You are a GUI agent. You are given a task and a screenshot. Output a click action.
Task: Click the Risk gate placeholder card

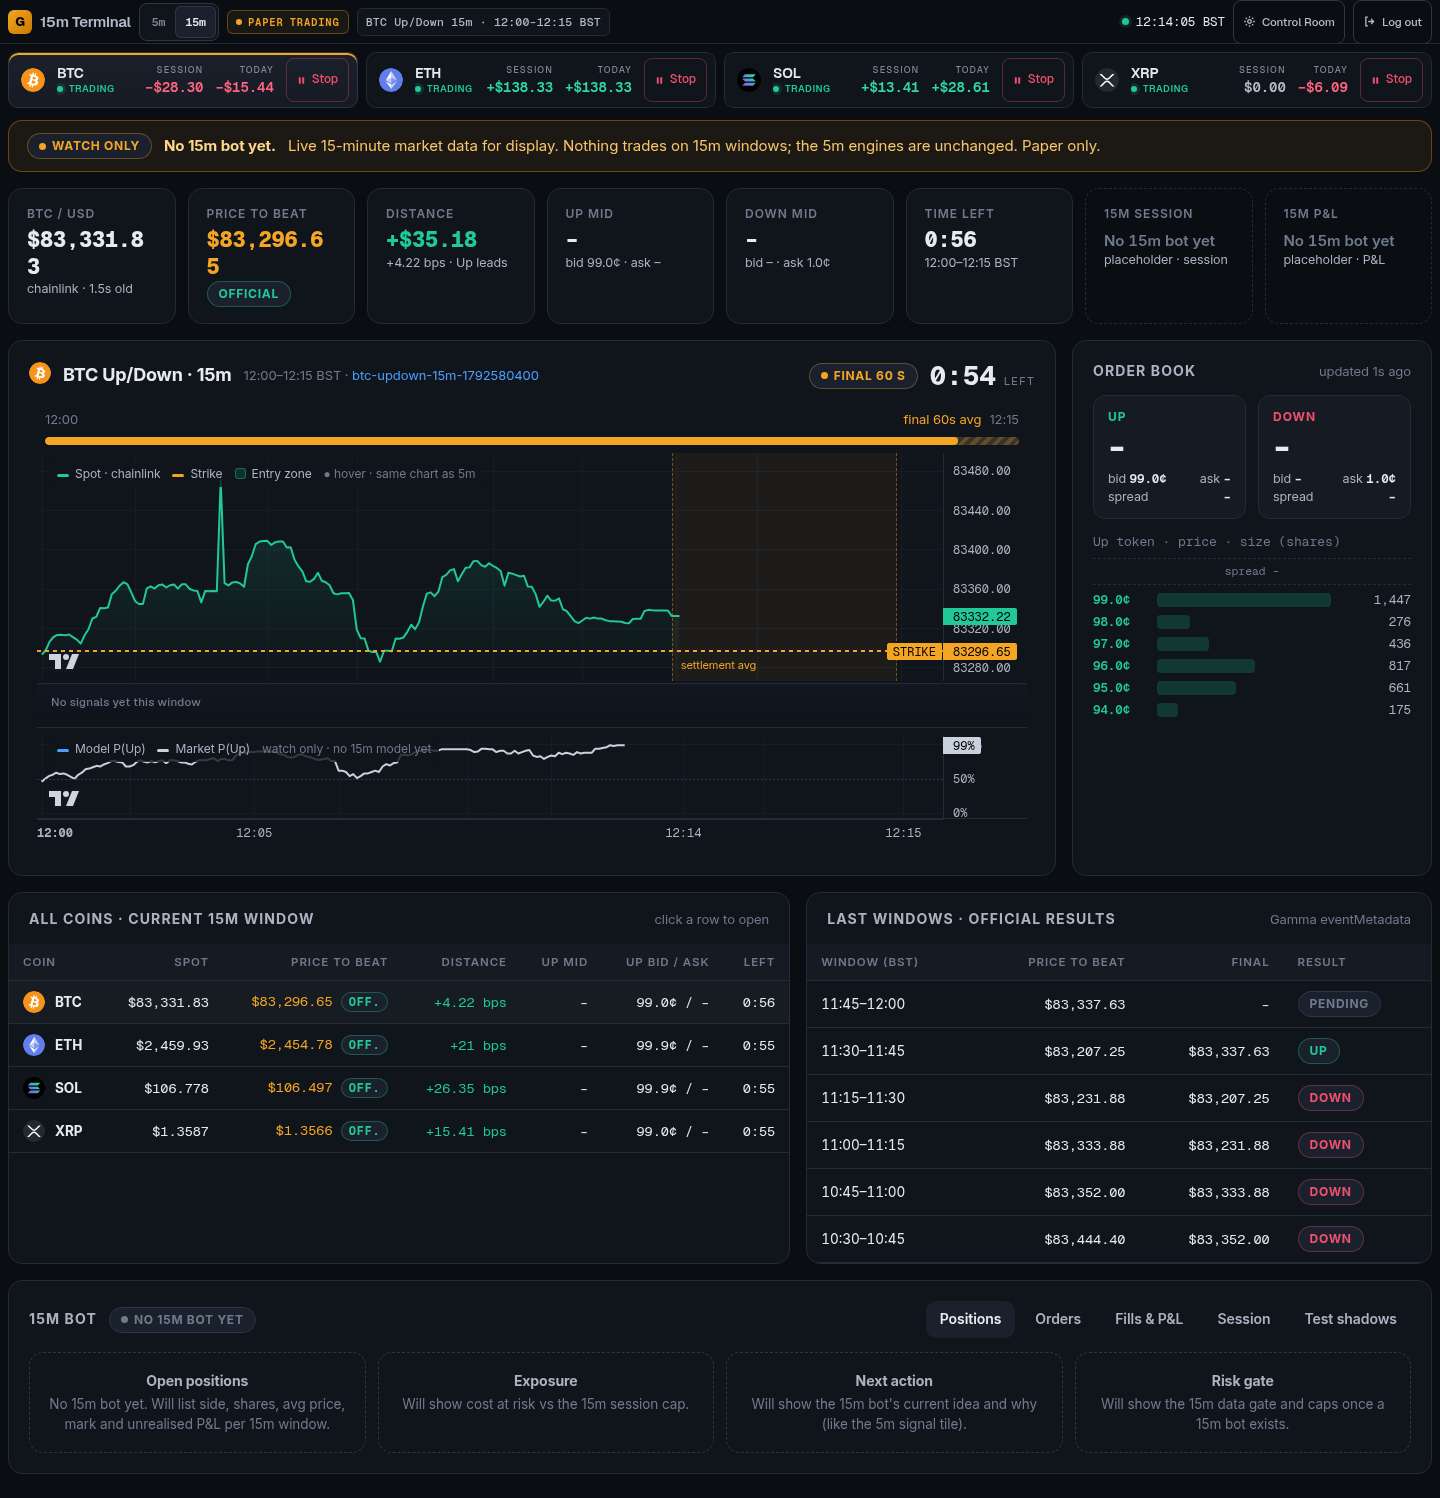(1243, 1402)
